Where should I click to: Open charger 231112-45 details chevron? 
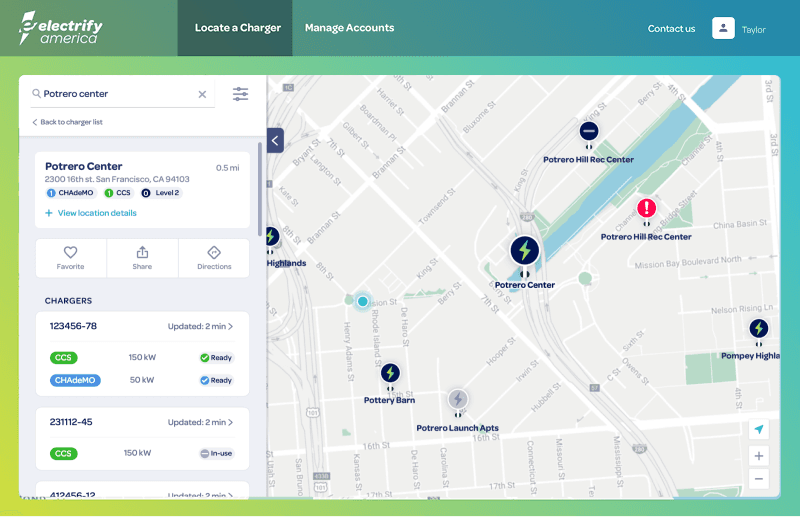point(231,422)
